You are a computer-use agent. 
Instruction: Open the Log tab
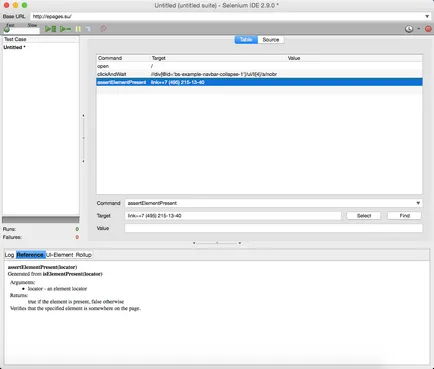(x=9, y=255)
